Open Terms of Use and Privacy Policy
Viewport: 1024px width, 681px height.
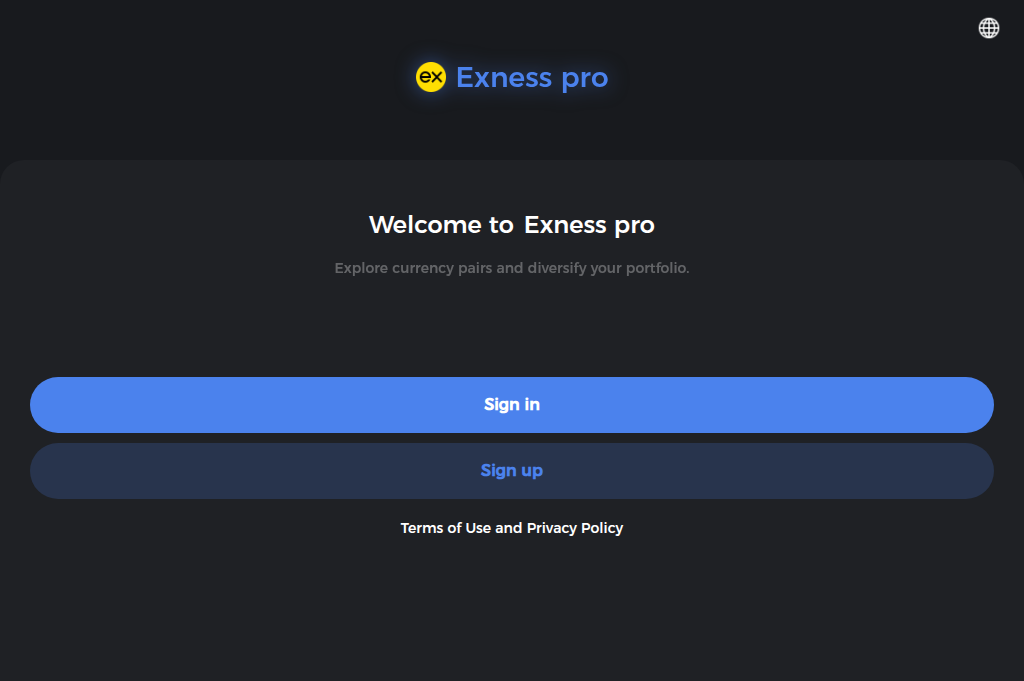point(512,527)
